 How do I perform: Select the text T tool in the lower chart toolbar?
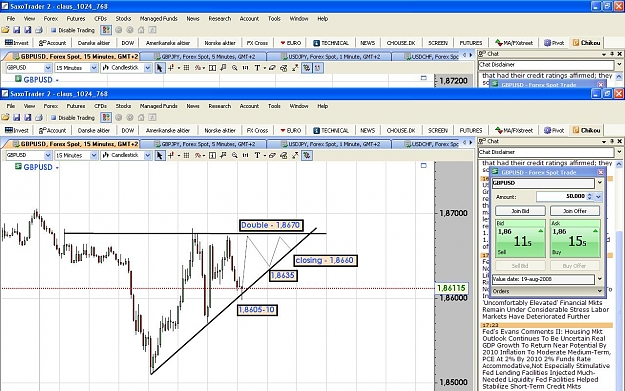click(x=257, y=155)
